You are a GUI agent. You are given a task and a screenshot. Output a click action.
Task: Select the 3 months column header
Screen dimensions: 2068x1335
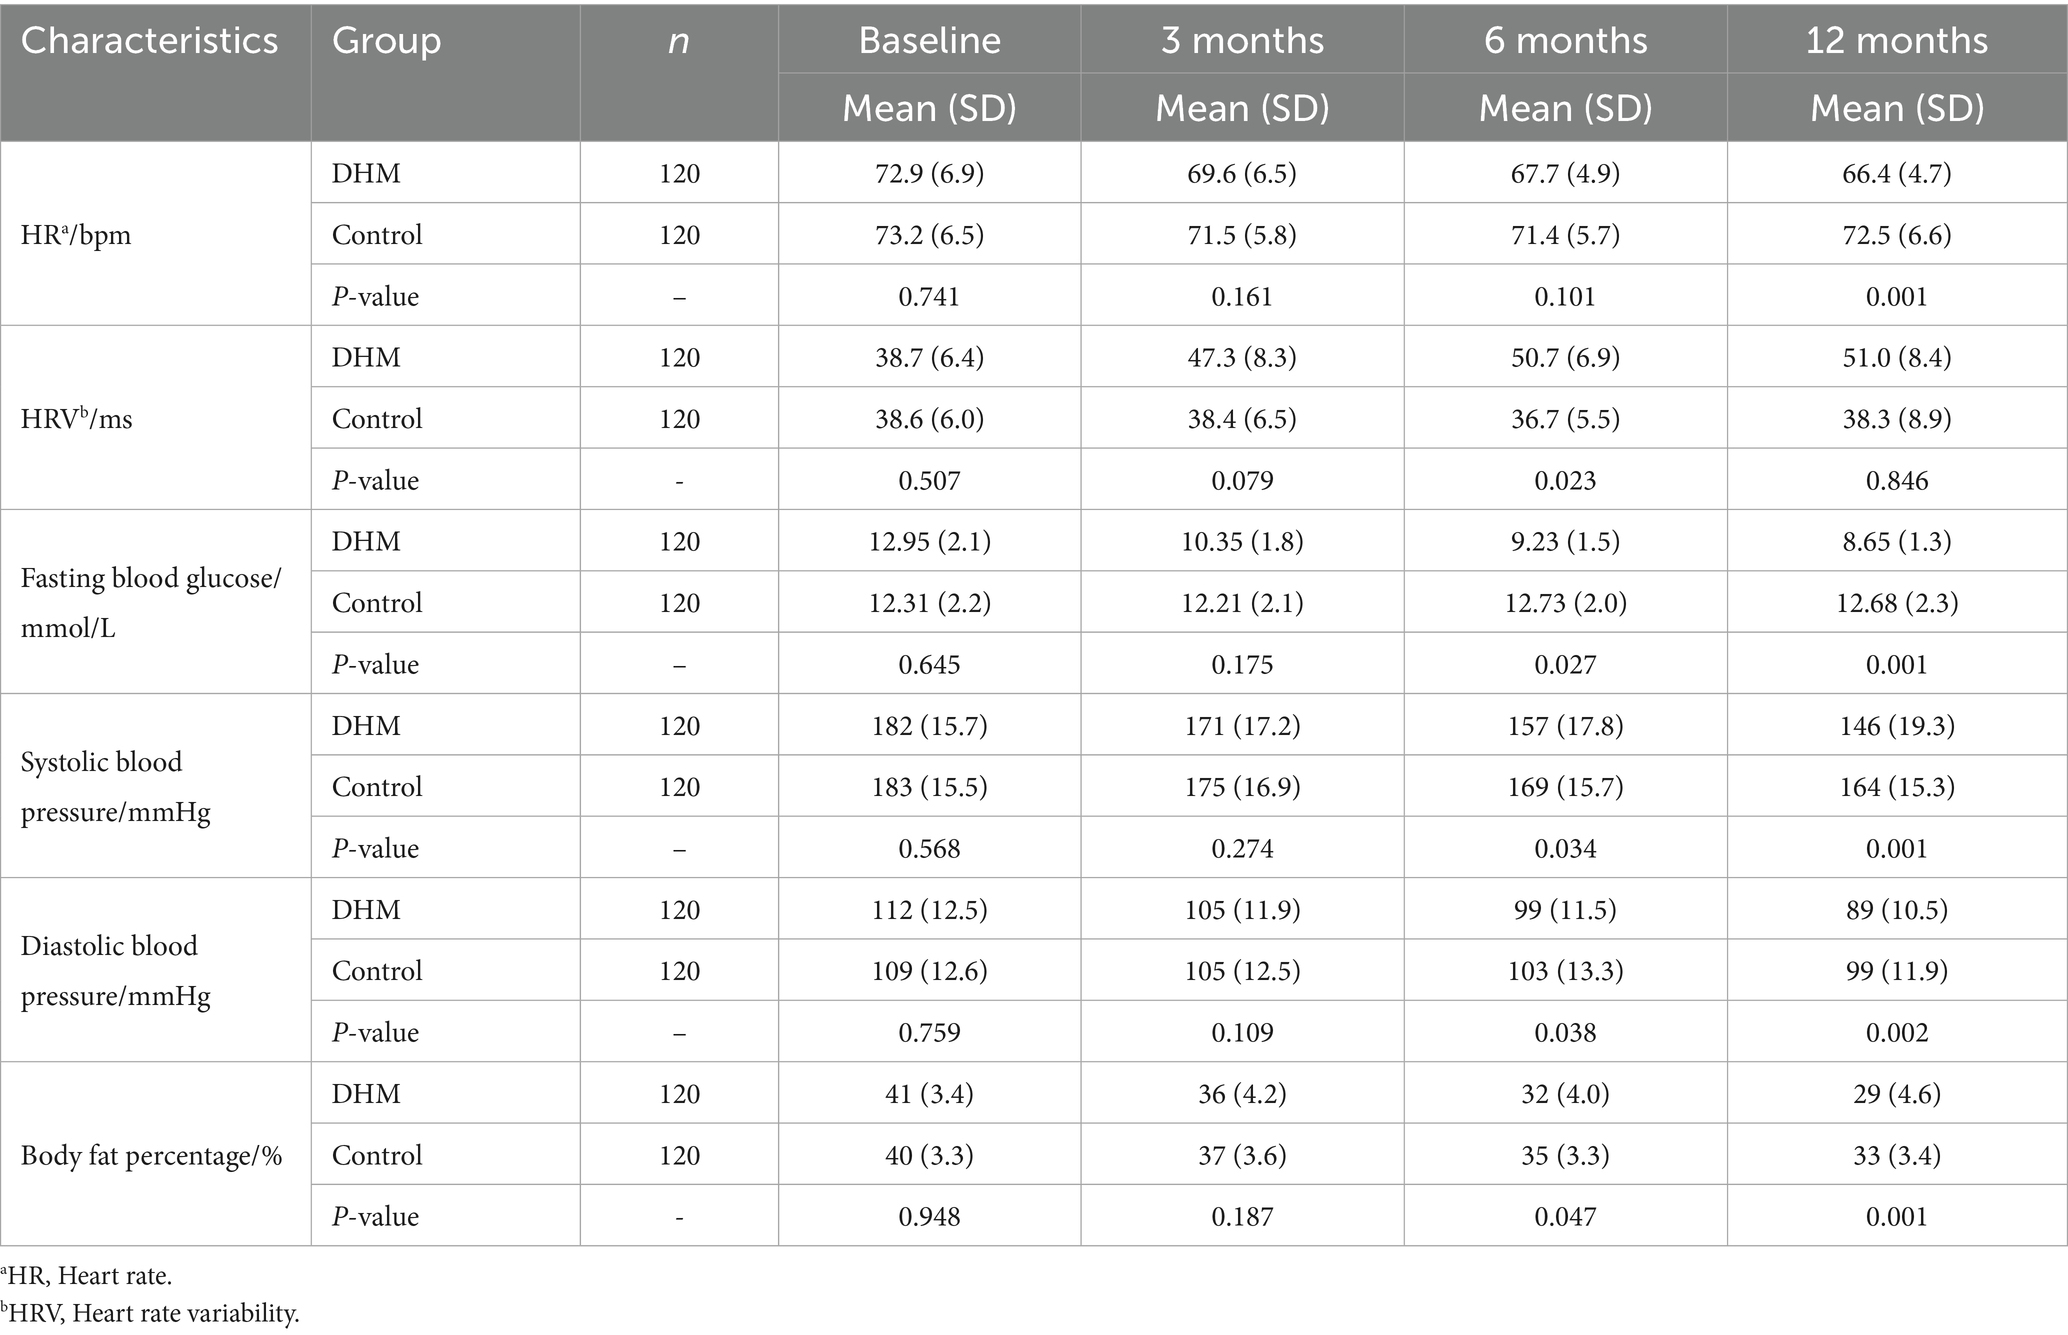click(x=1242, y=41)
